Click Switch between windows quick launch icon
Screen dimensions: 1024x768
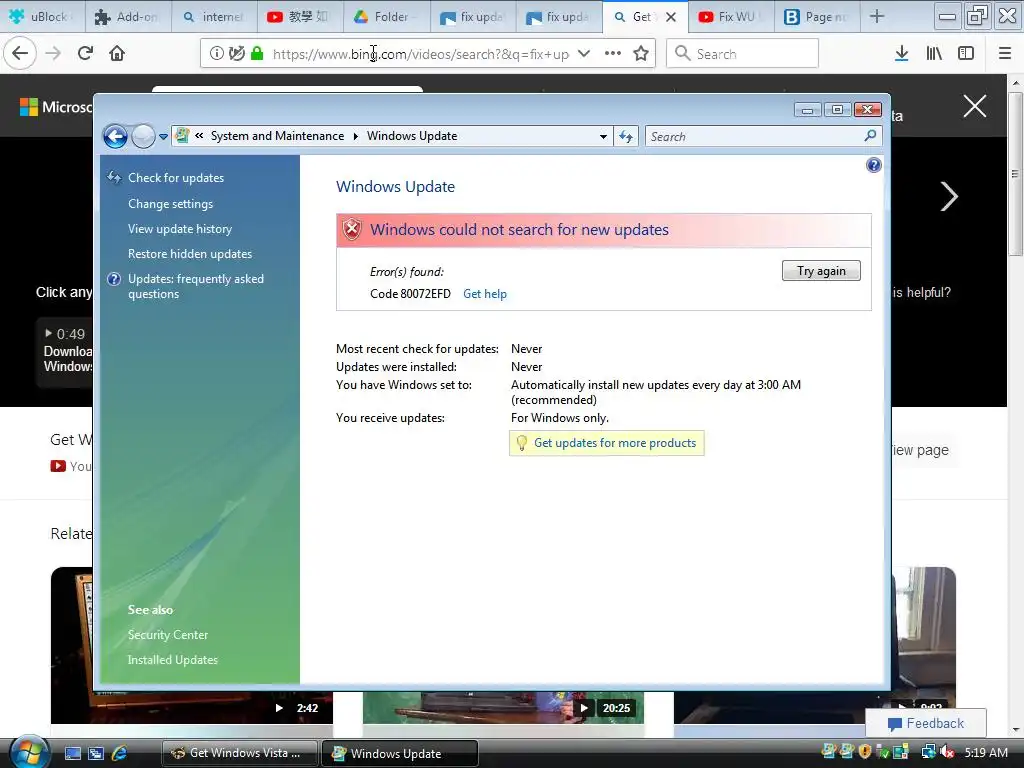(96, 754)
